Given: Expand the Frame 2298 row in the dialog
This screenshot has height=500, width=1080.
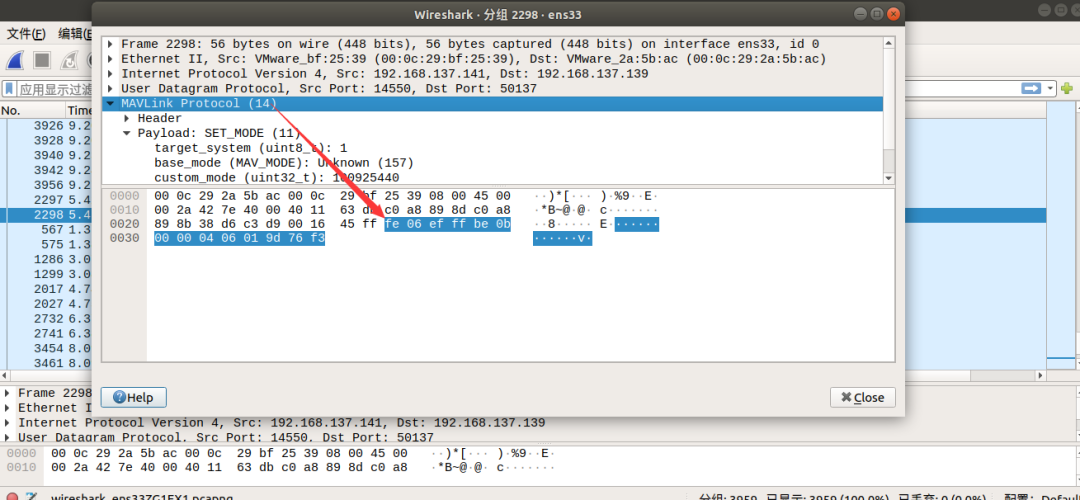Looking at the screenshot, I should pyautogui.click(x=110, y=44).
